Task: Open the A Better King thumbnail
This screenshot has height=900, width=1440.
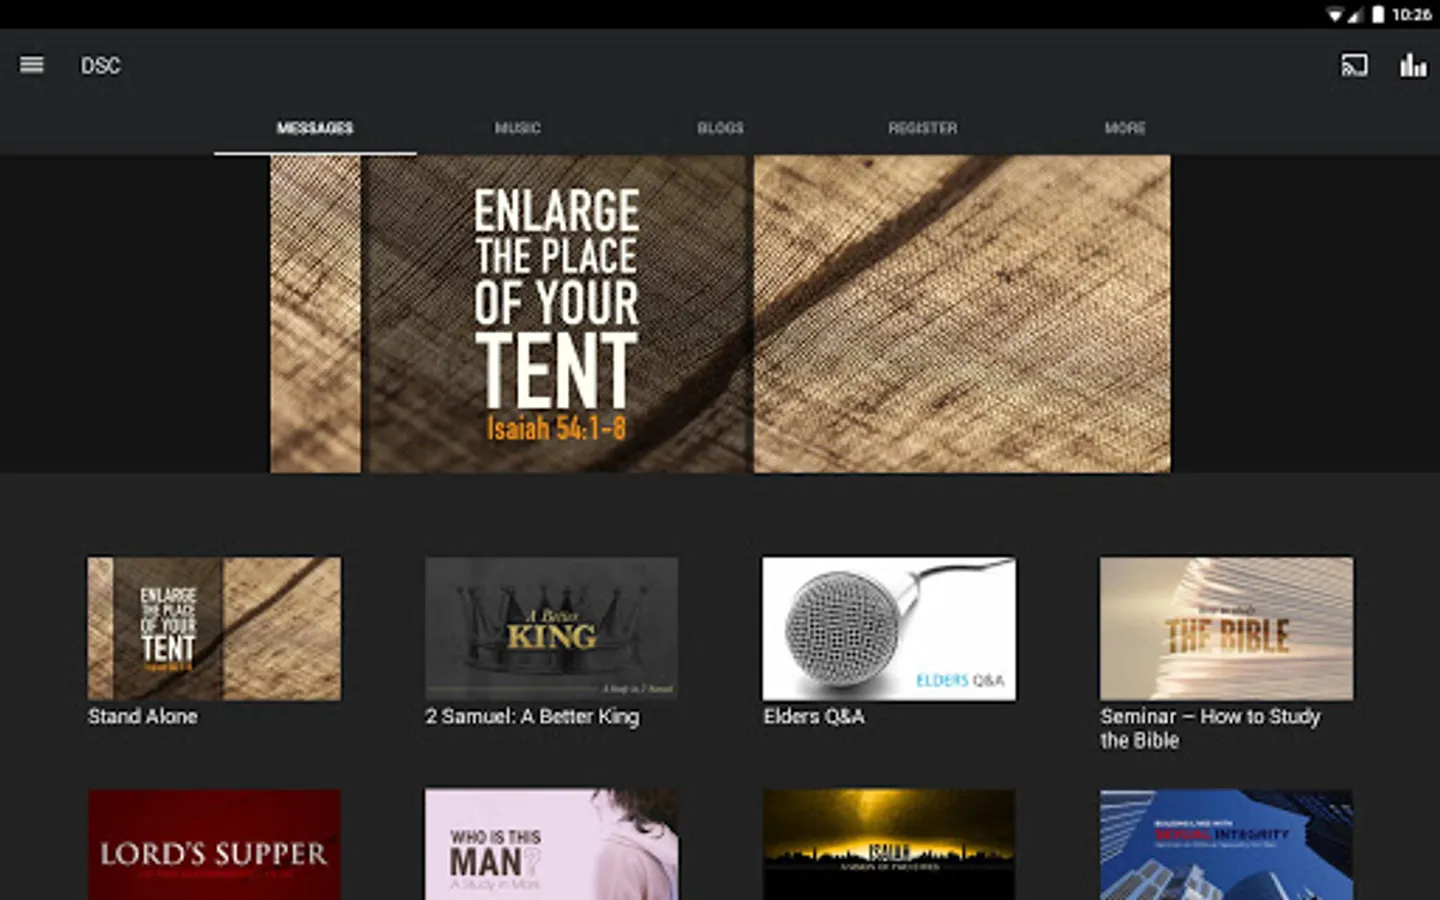Action: pyautogui.click(x=551, y=629)
